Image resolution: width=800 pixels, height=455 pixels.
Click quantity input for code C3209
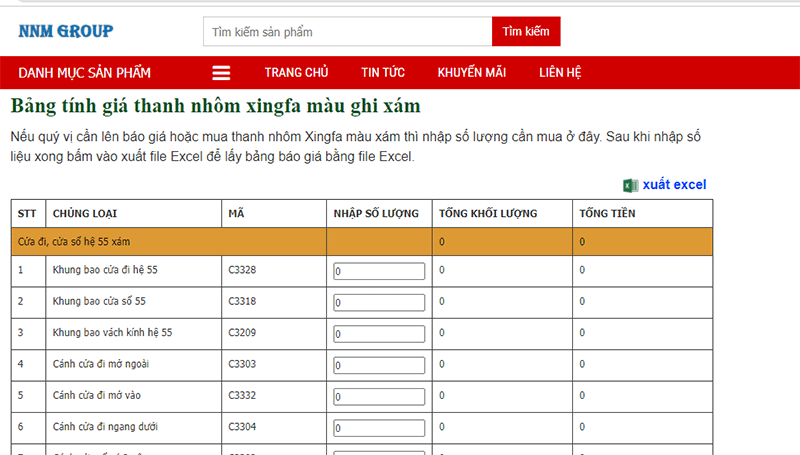pyautogui.click(x=379, y=334)
